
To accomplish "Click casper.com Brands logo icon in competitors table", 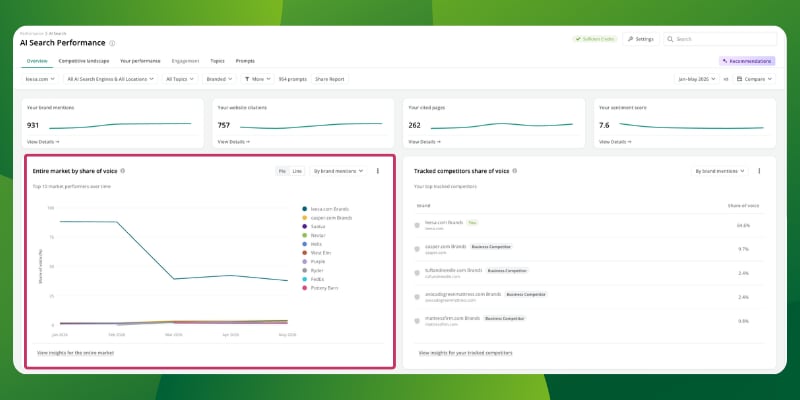I will (x=417, y=249).
